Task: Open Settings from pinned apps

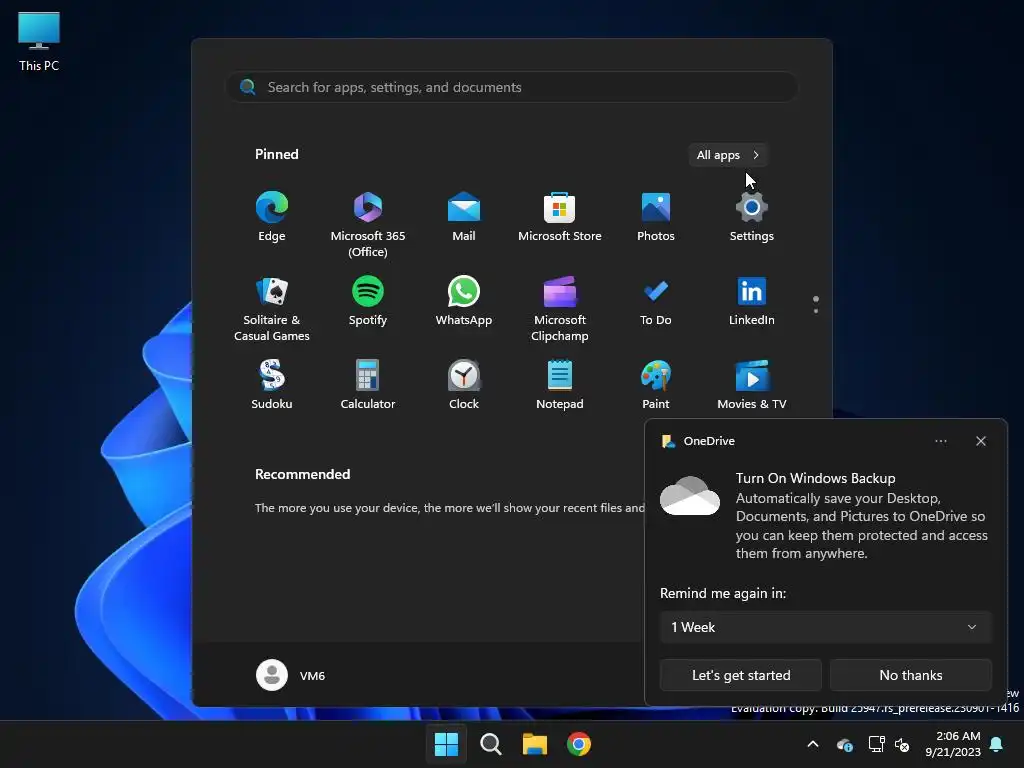Action: (x=752, y=217)
